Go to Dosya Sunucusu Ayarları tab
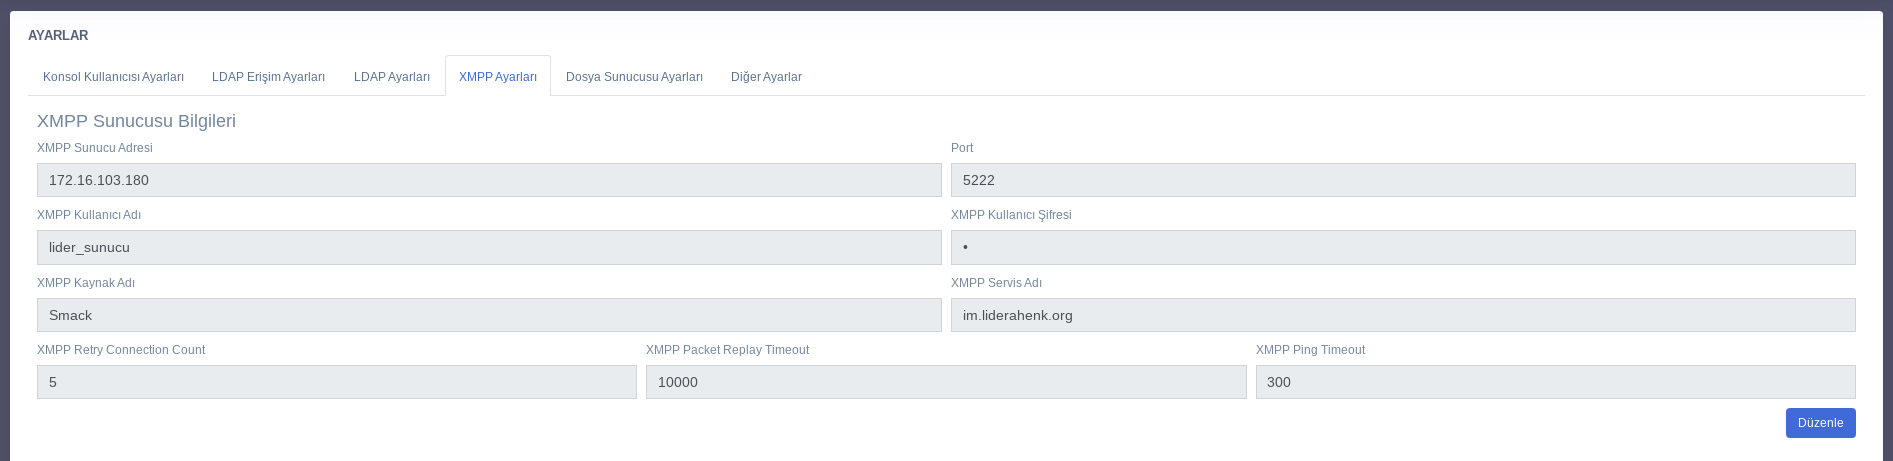This screenshot has height=461, width=1893. 634,77
